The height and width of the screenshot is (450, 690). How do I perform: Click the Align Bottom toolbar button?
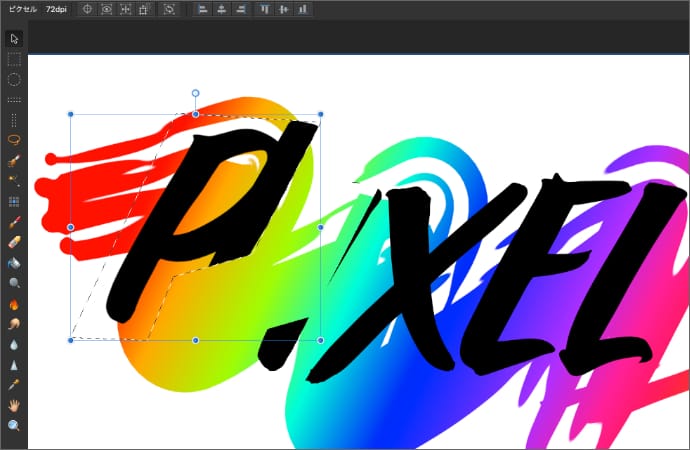[x=303, y=9]
